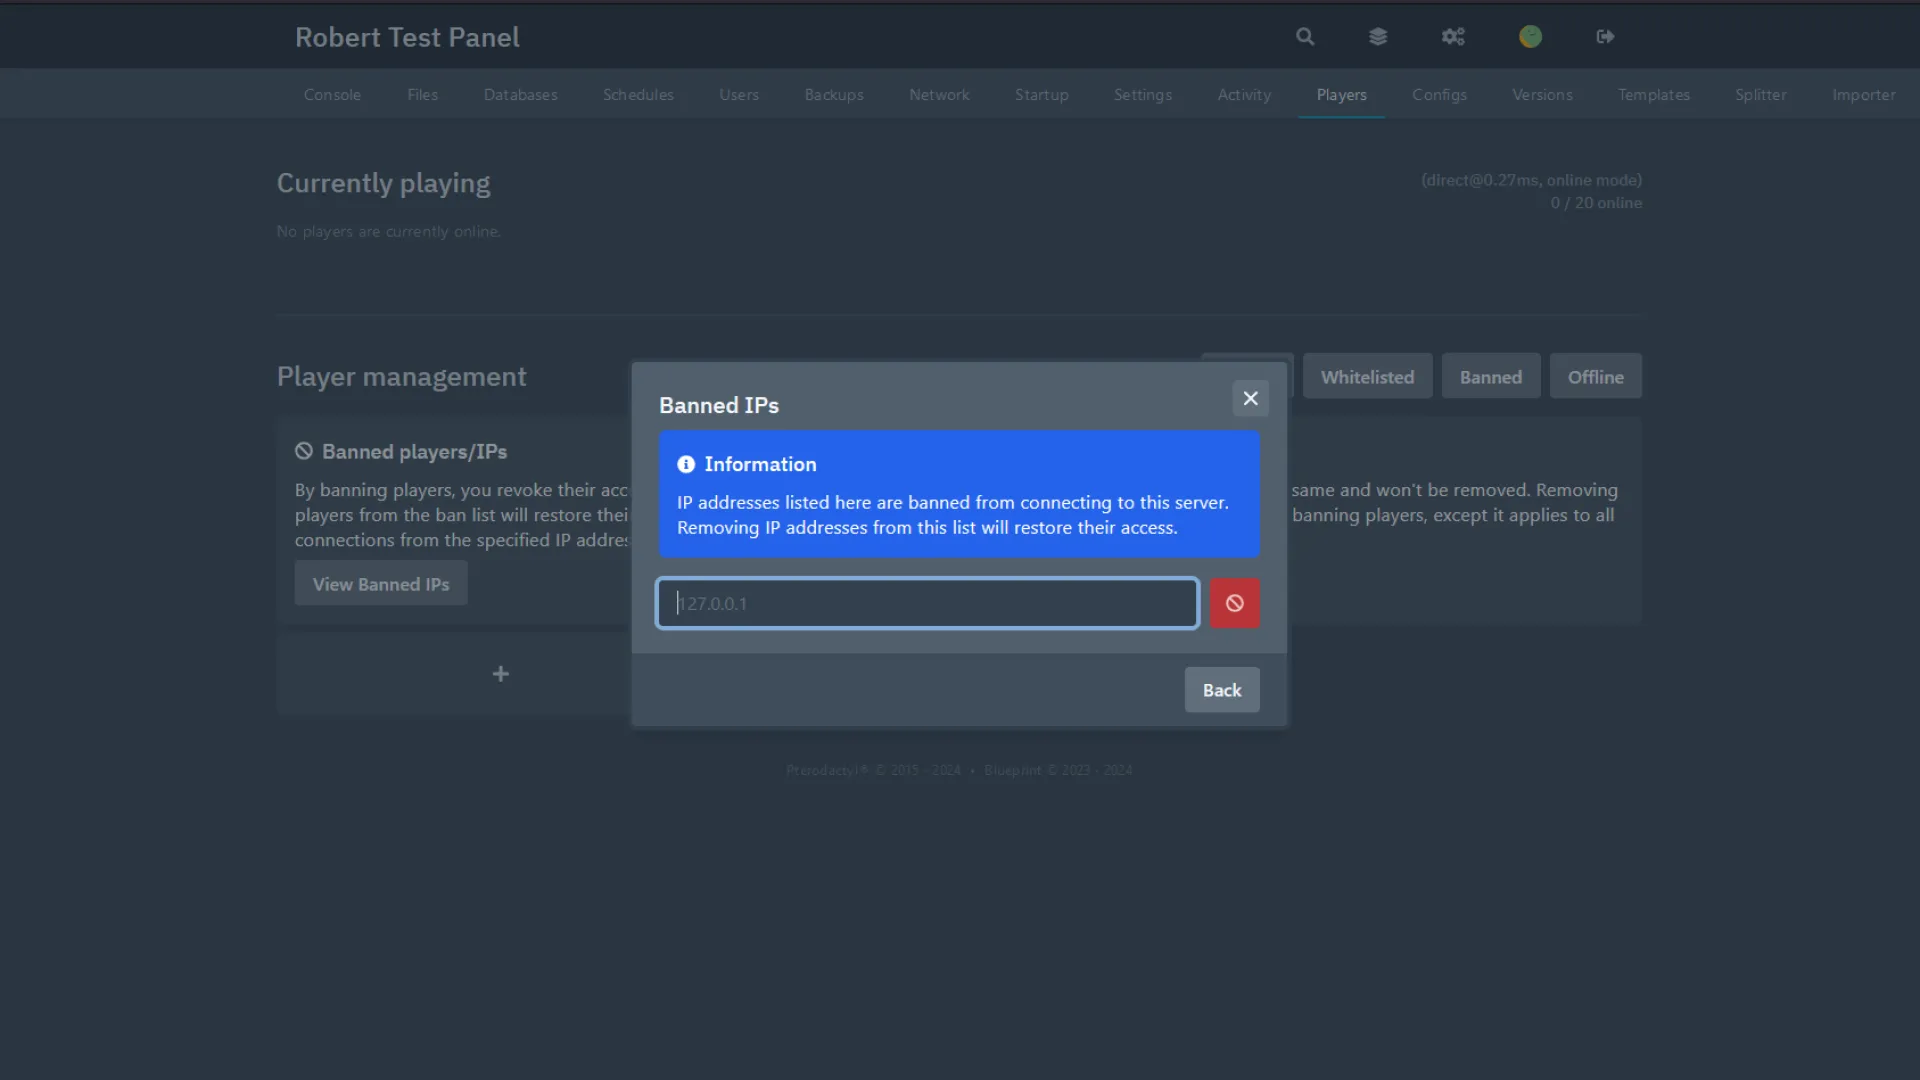
Task: Switch to the Whitelisted filter
Action: coord(1367,377)
